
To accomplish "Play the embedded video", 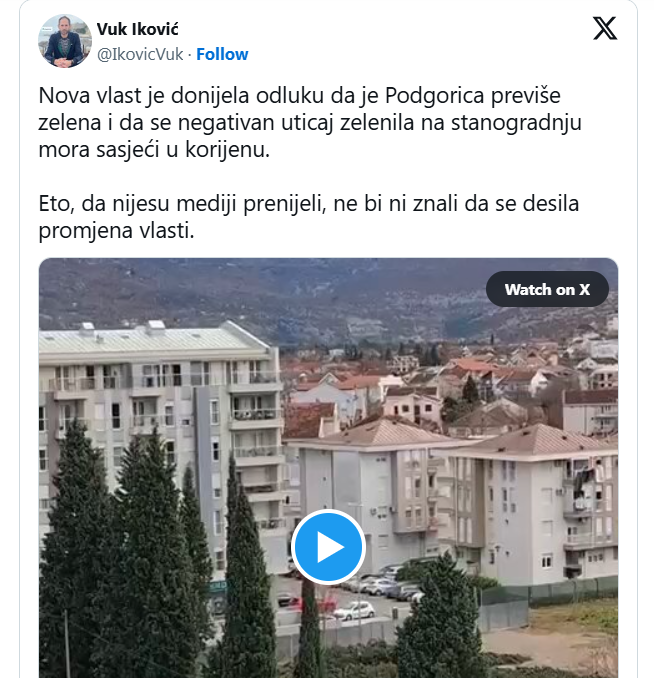I will point(328,547).
